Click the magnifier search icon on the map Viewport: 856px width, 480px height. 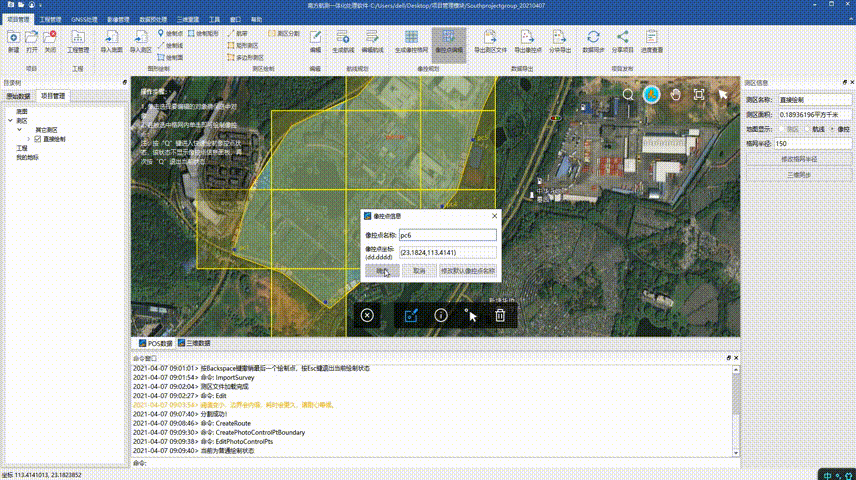click(x=628, y=94)
